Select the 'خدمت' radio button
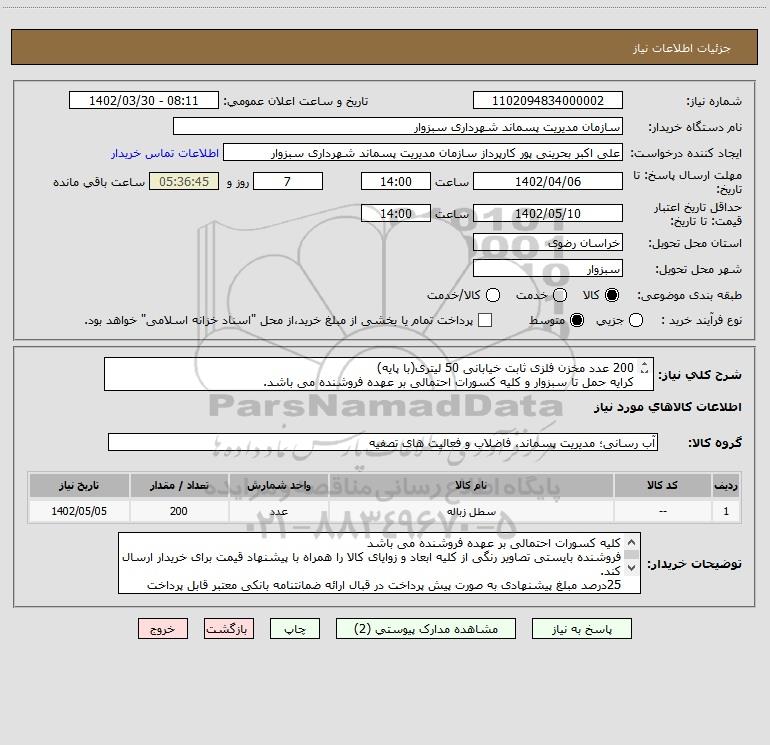The image size is (770, 745). [560, 295]
